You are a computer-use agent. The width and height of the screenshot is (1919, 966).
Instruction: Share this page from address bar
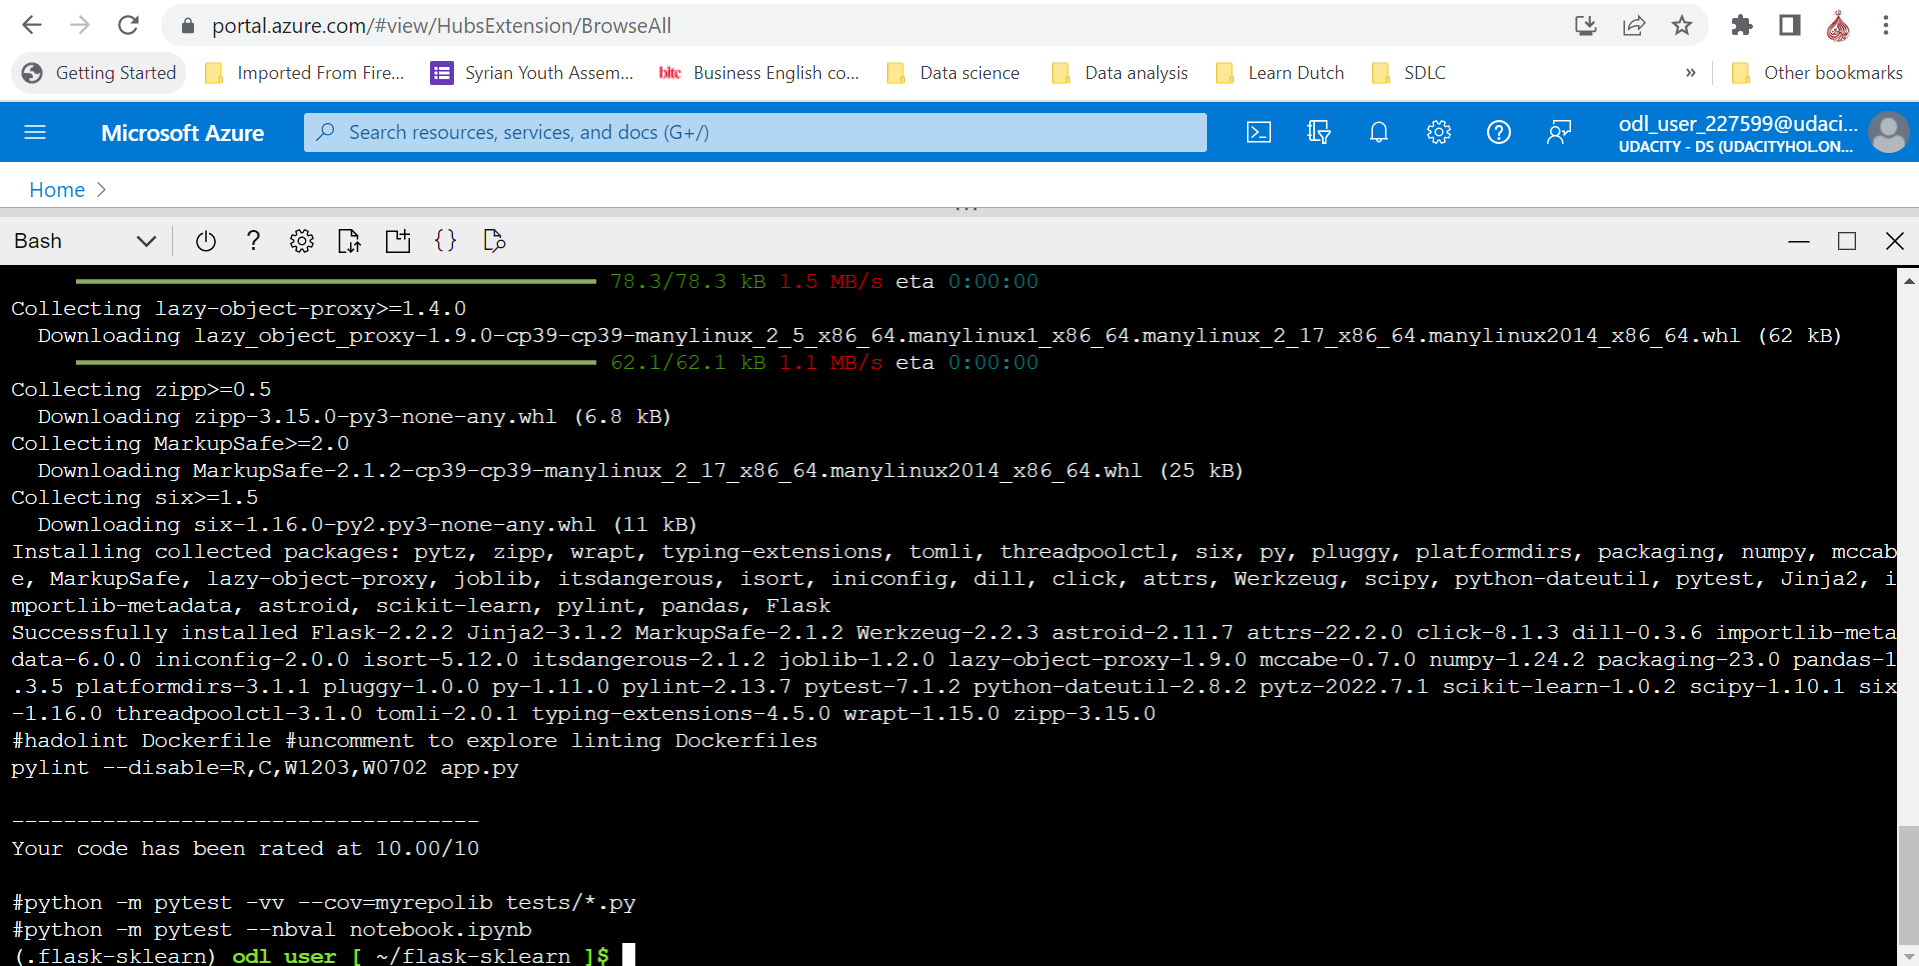[1634, 25]
